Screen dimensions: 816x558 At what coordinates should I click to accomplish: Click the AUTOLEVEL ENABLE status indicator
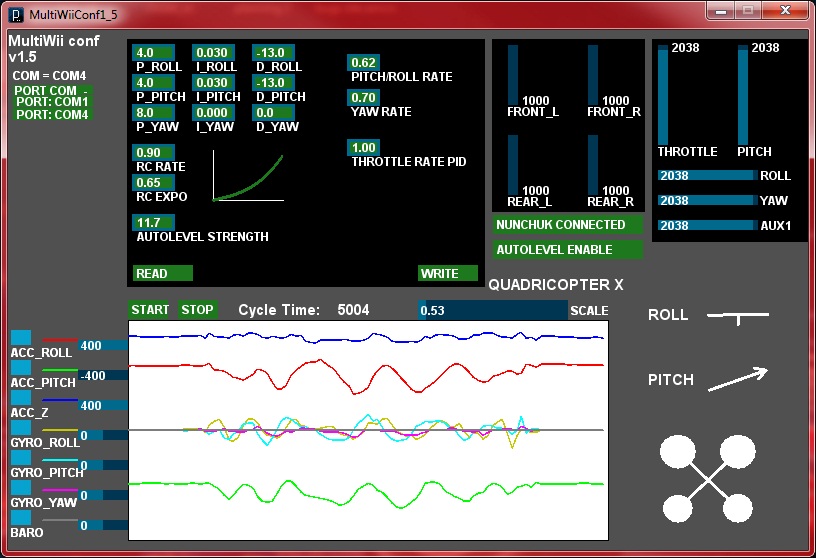[x=567, y=250]
